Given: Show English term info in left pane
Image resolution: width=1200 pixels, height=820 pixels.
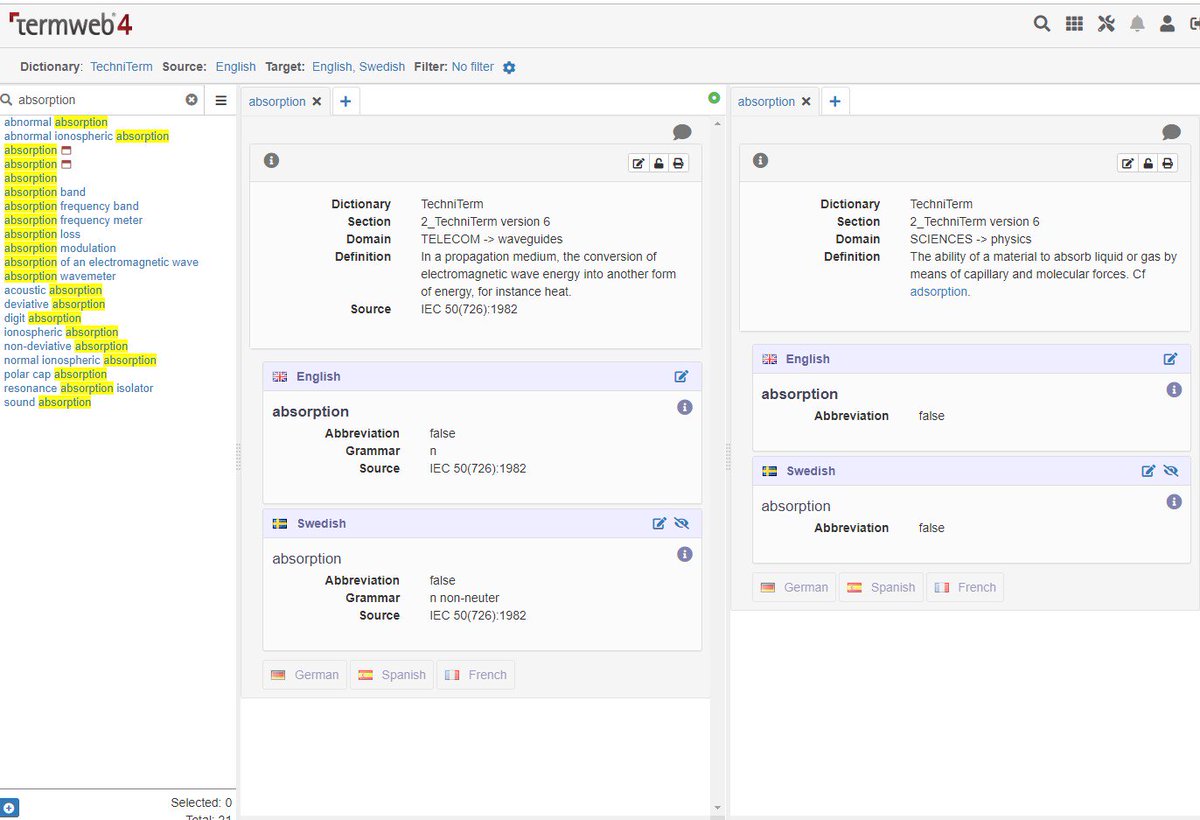Looking at the screenshot, I should (684, 407).
